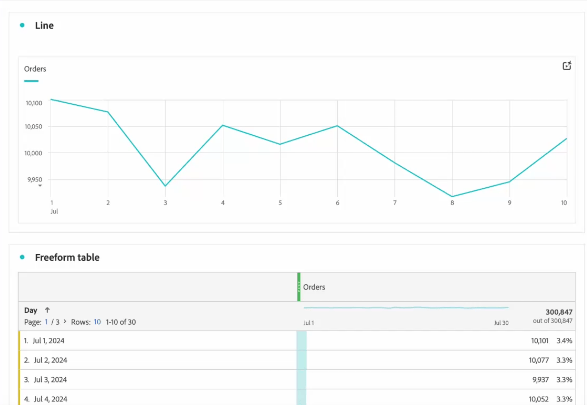Click the teal dot beside Line title

click(x=22, y=25)
